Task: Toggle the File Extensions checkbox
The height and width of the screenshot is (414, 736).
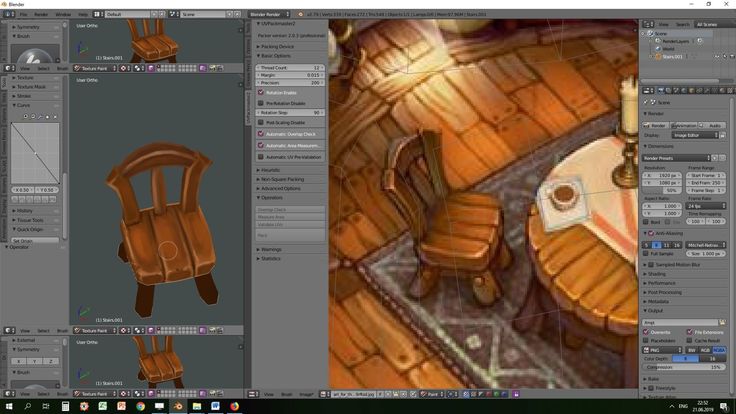Action: point(690,332)
